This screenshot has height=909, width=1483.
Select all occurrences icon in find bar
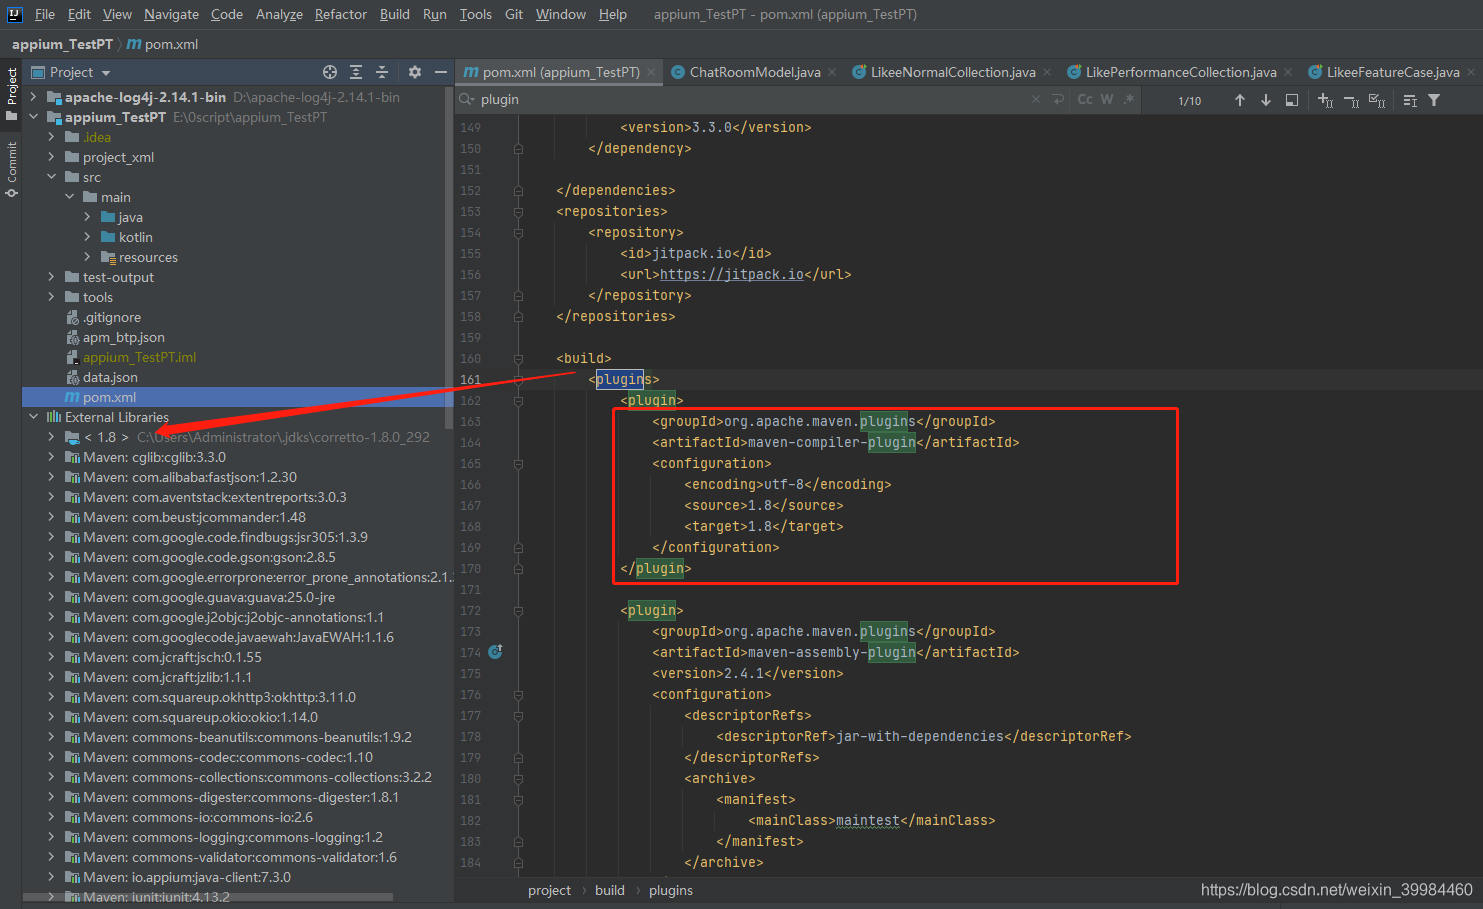1377,100
